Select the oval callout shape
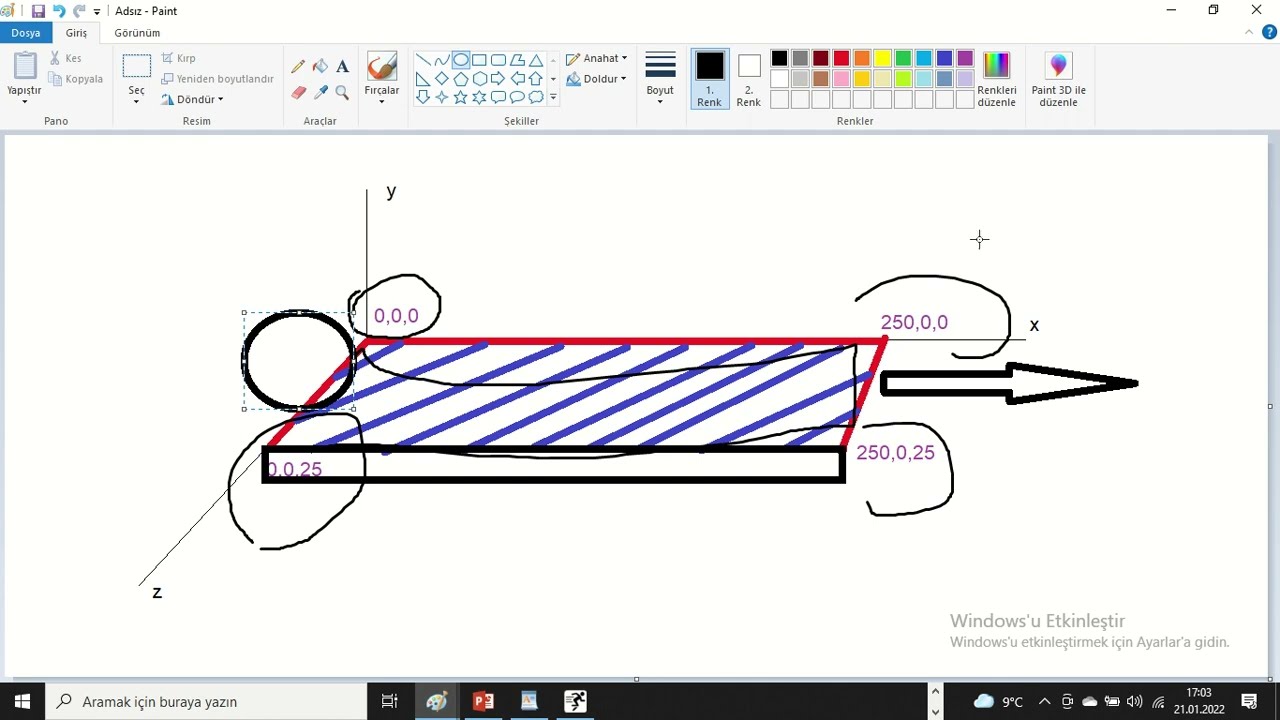Screen dimensions: 1280x720 click(517, 97)
